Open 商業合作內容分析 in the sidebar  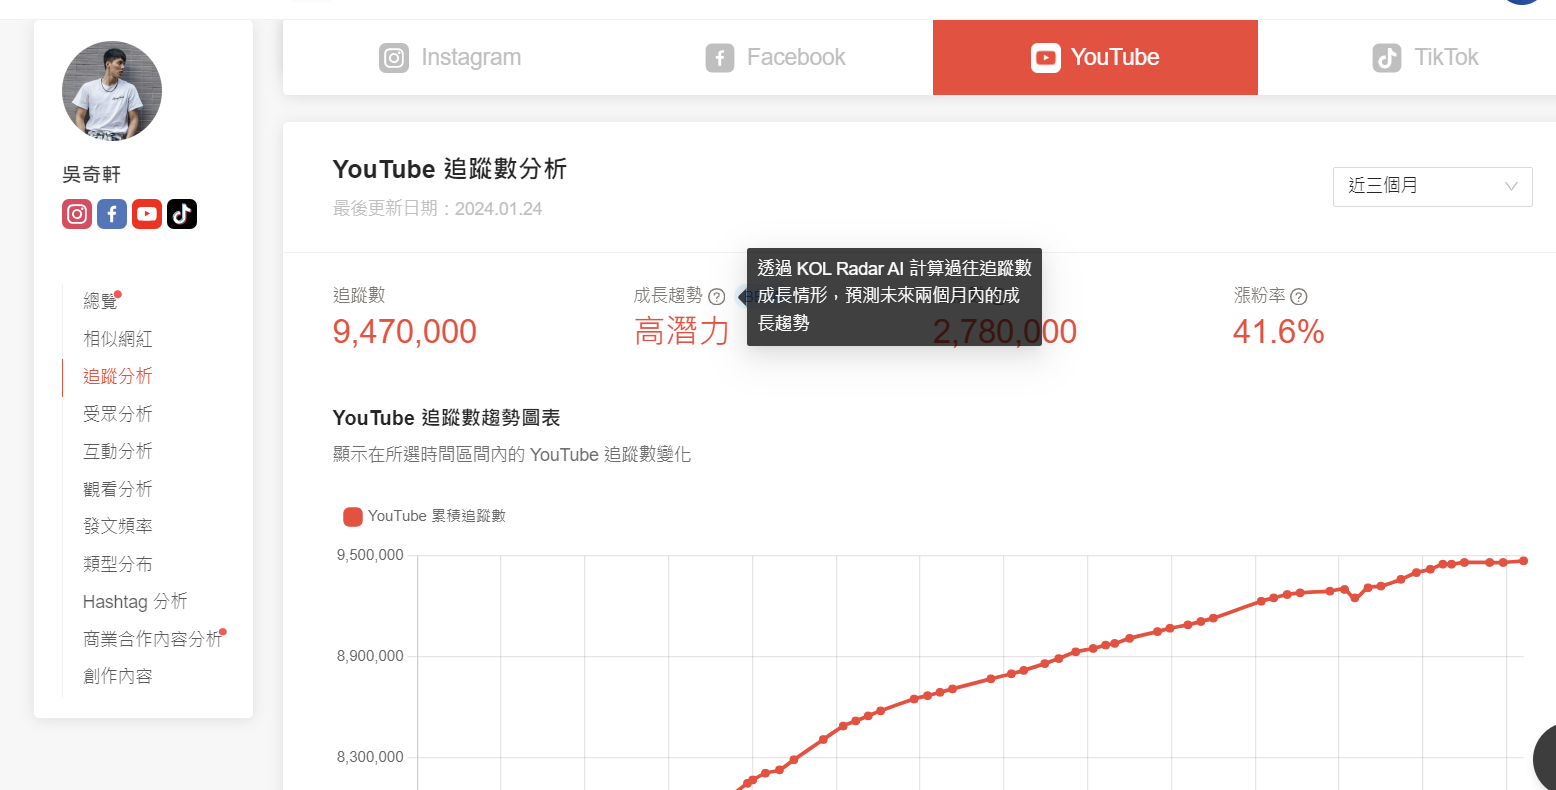point(152,639)
